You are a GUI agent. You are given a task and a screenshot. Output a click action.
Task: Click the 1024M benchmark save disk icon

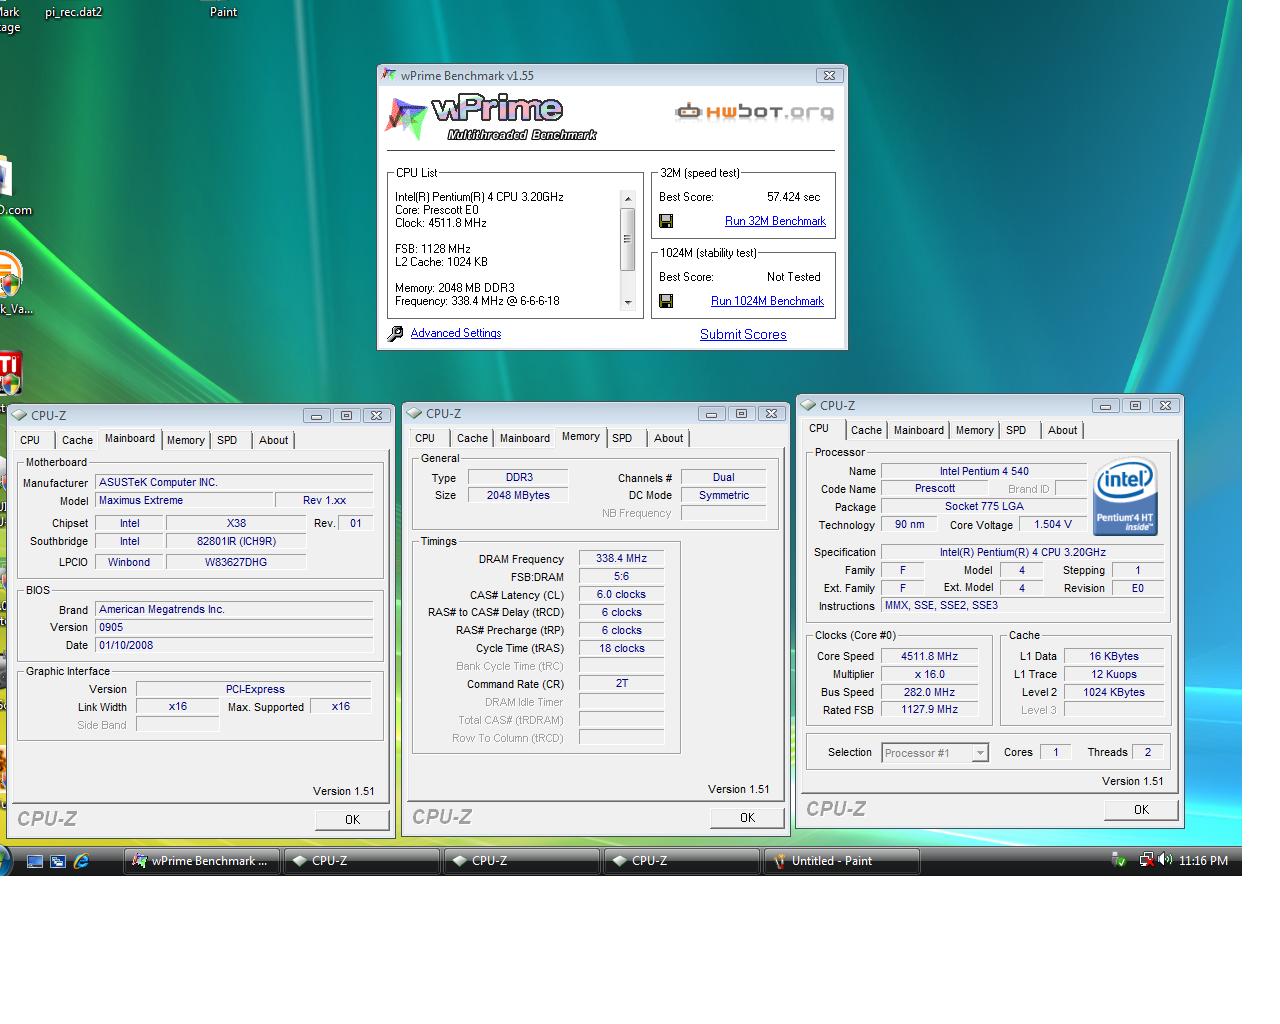tap(666, 301)
